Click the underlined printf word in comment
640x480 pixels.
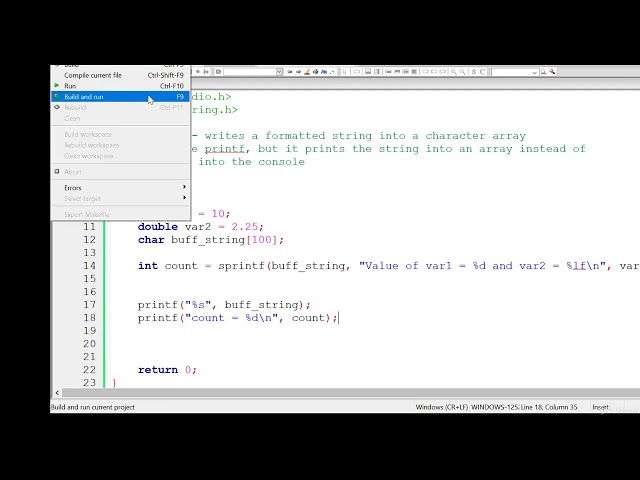click(x=224, y=149)
